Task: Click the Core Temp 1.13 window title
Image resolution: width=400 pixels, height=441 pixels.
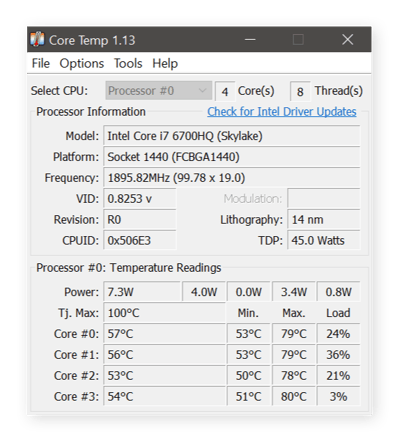Action: (92, 40)
